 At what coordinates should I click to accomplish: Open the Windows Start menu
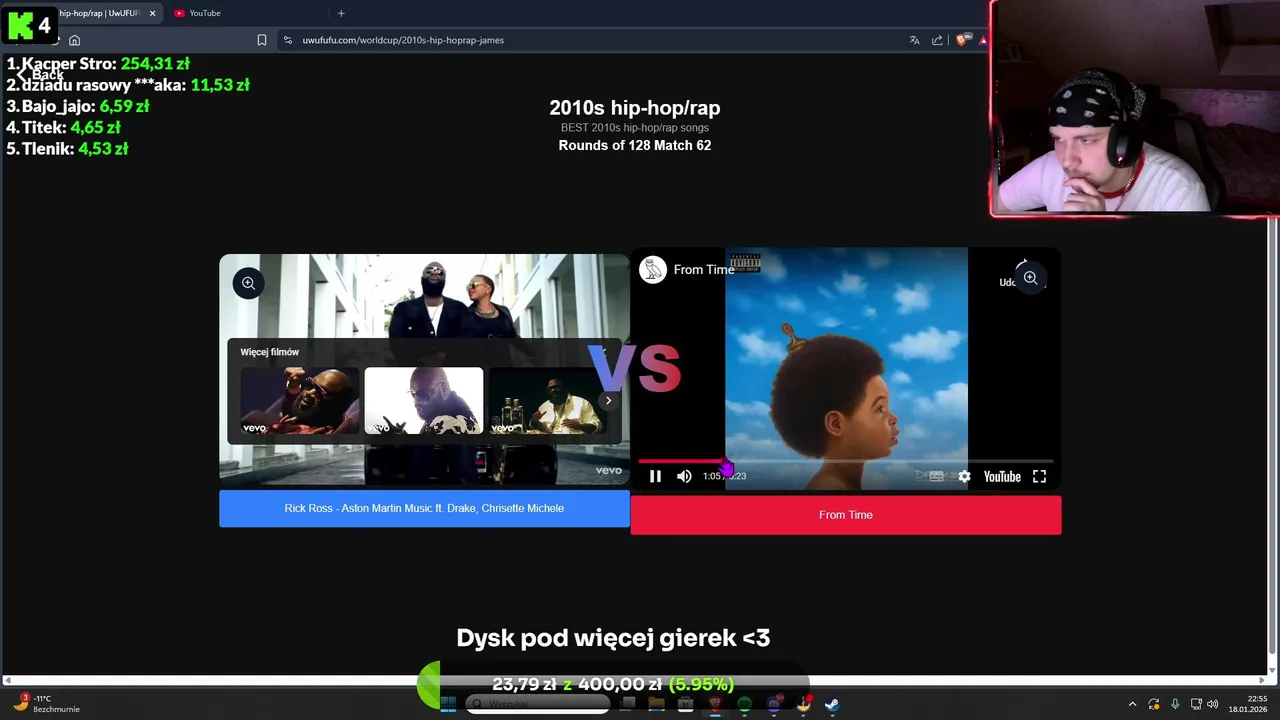coord(448,704)
